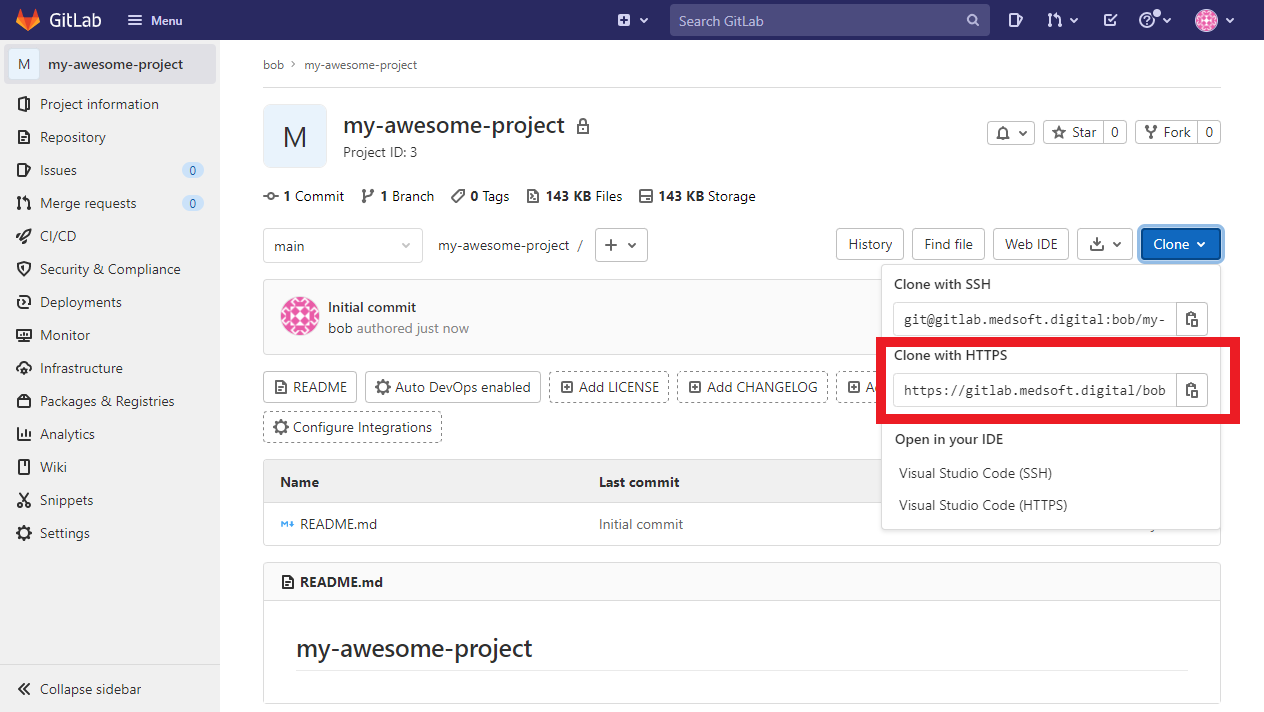
Task: Open the Wiki sidebar item
Action: 53,467
